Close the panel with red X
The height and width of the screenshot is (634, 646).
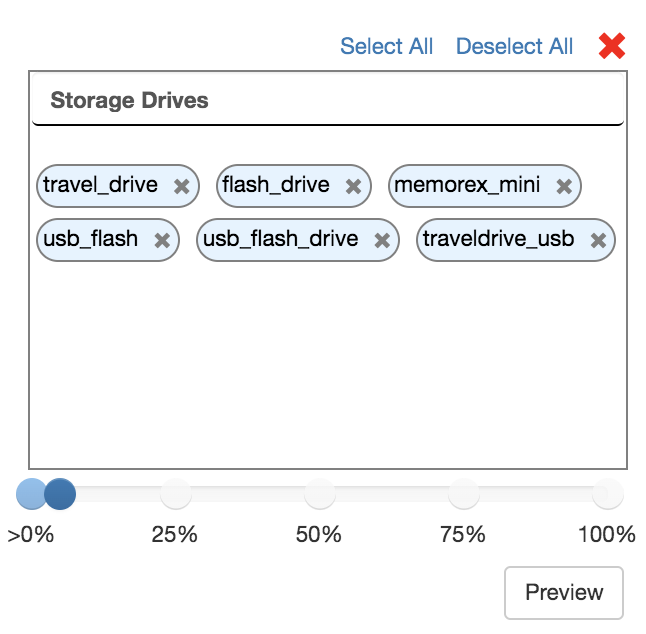coord(611,46)
